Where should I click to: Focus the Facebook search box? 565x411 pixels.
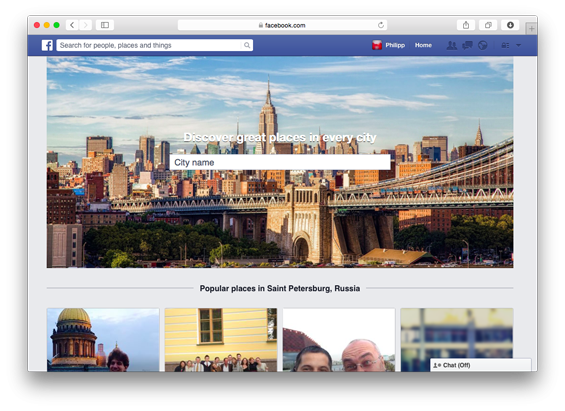point(155,45)
